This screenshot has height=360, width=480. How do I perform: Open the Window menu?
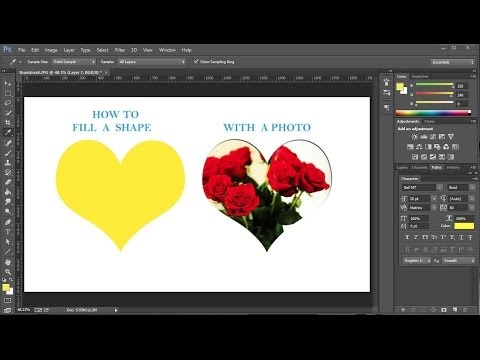tap(167, 50)
